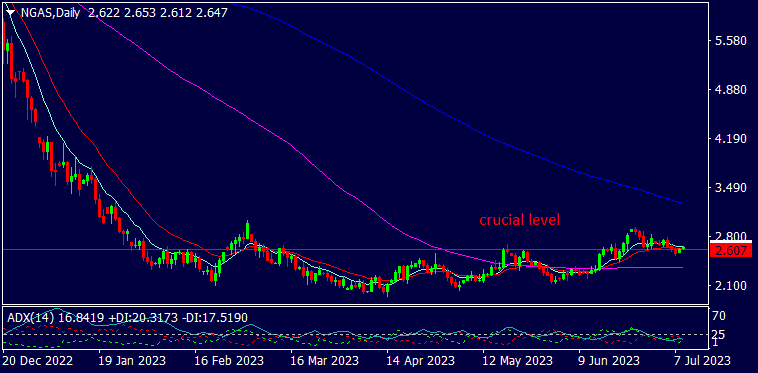This screenshot has width=758, height=373.
Task: Click the 4.880 price axis value
Action: [731, 90]
